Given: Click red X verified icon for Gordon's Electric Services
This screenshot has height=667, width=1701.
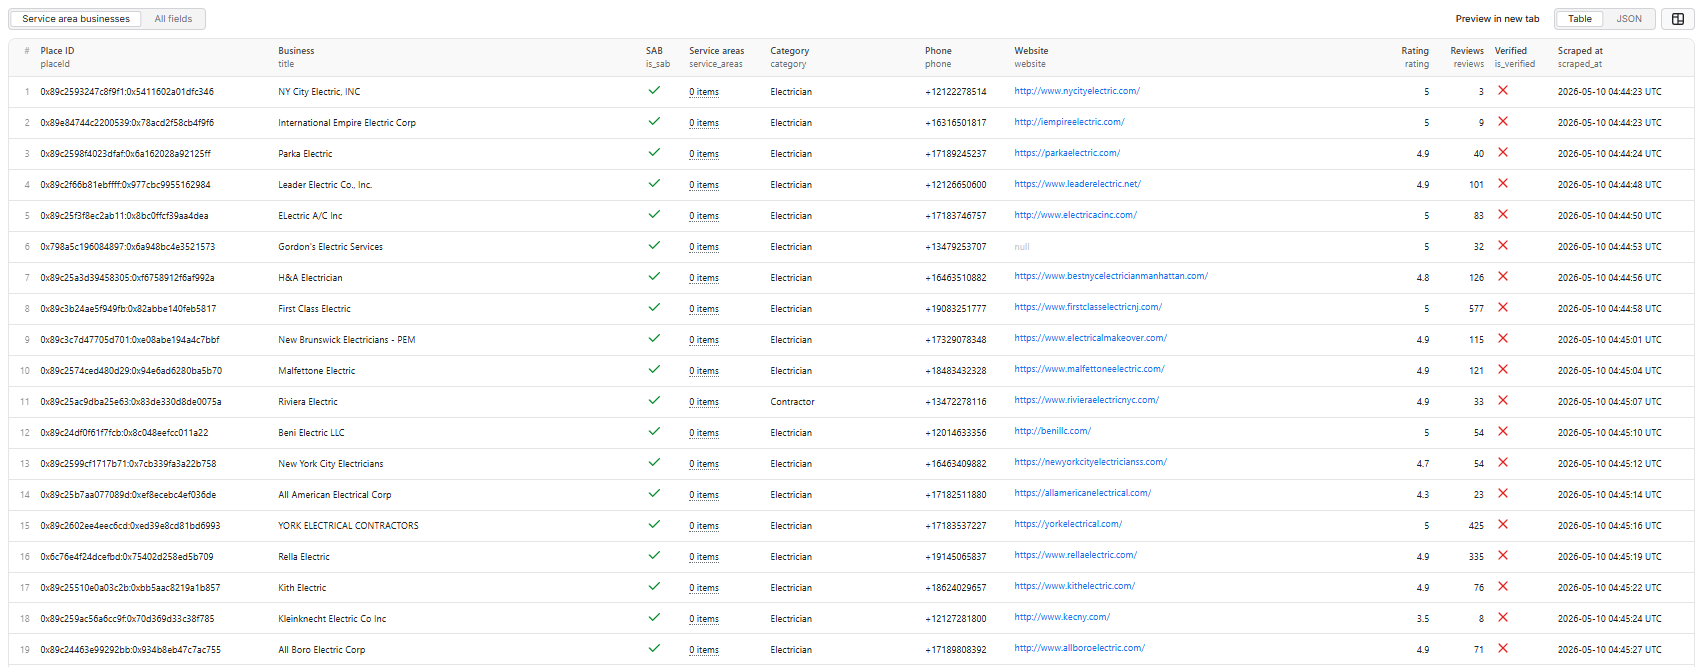Looking at the screenshot, I should tap(1502, 245).
